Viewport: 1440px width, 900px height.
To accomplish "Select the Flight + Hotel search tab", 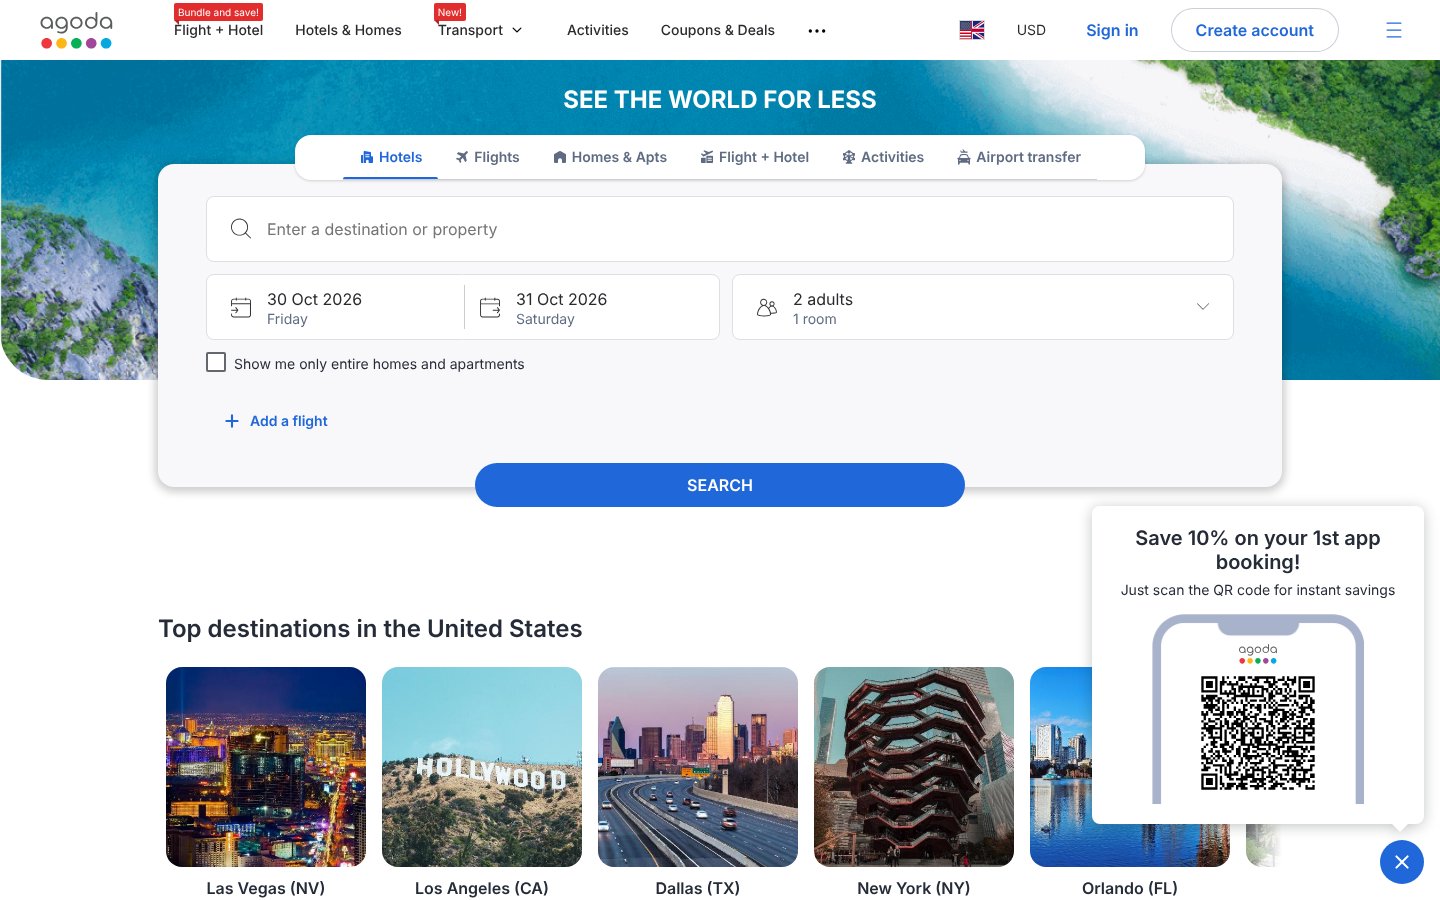I will [x=755, y=157].
